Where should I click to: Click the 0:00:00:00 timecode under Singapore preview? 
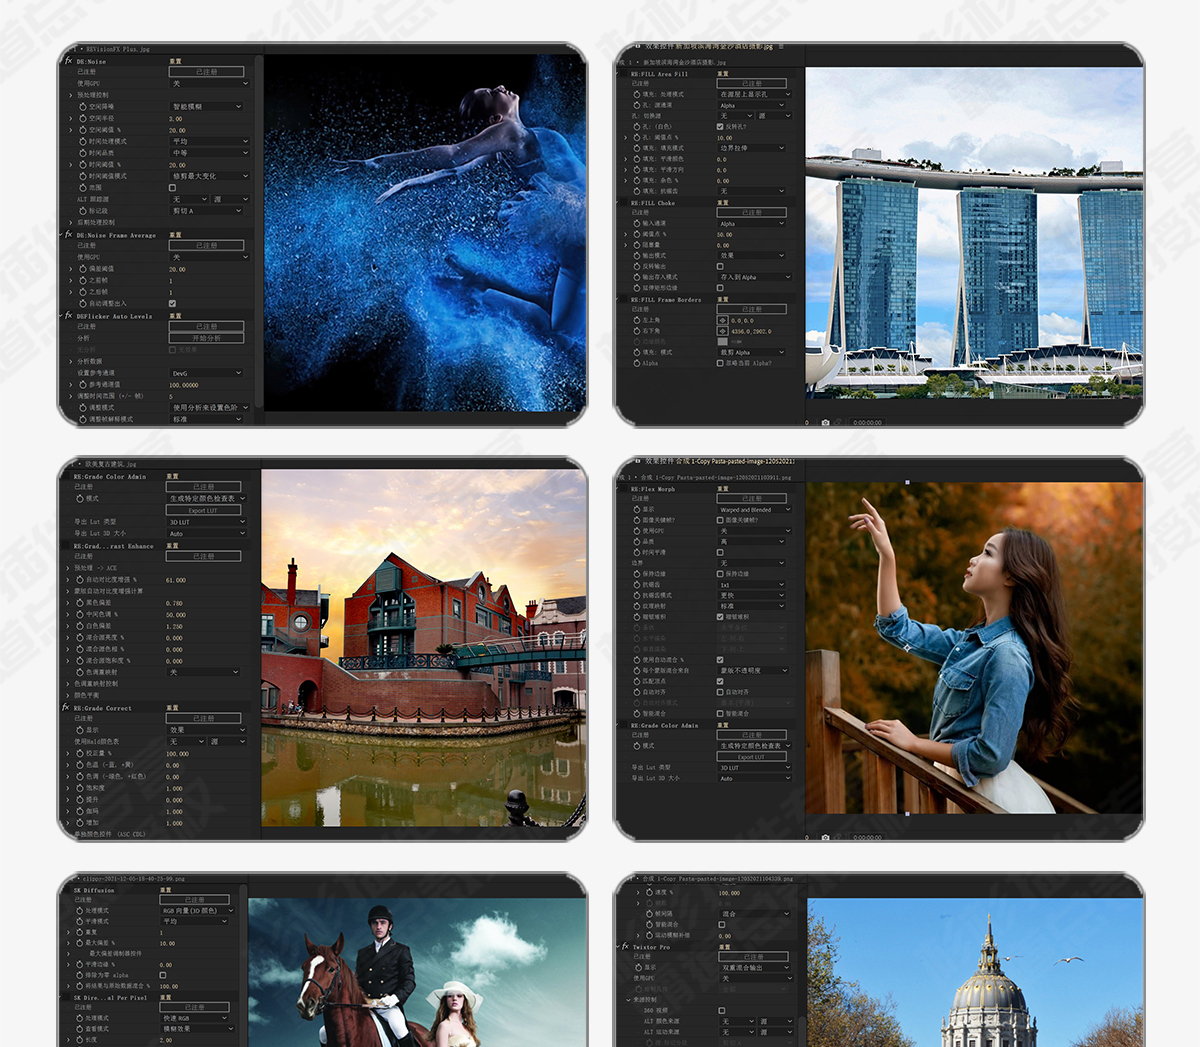click(x=867, y=422)
